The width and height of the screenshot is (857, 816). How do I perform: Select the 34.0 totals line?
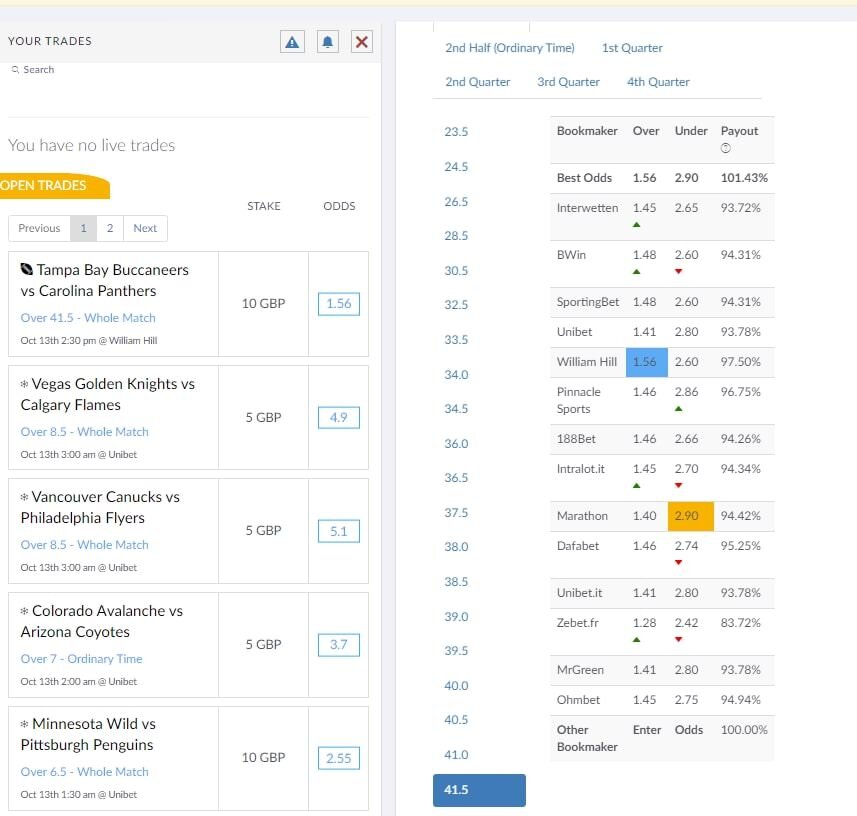click(456, 374)
